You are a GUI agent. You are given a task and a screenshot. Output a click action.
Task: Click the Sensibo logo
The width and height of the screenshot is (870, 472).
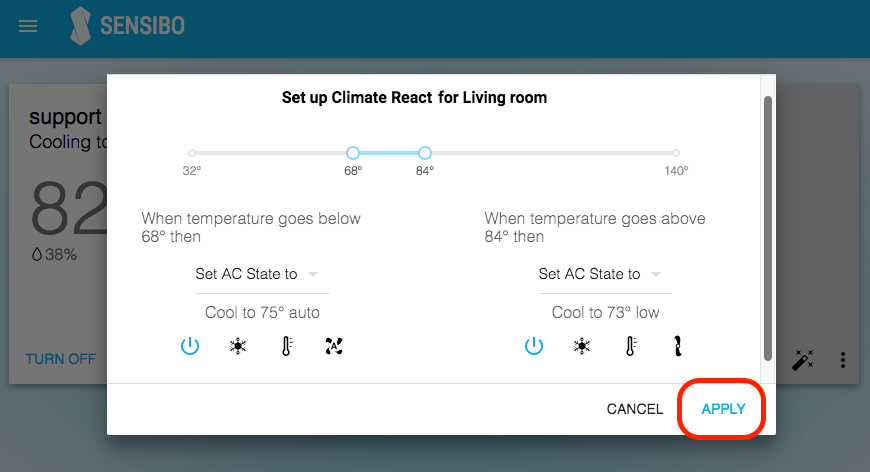pos(128,26)
